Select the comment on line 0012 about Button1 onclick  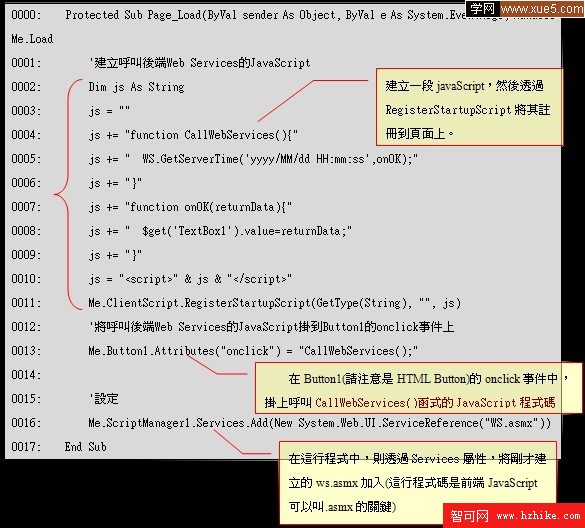point(272,327)
